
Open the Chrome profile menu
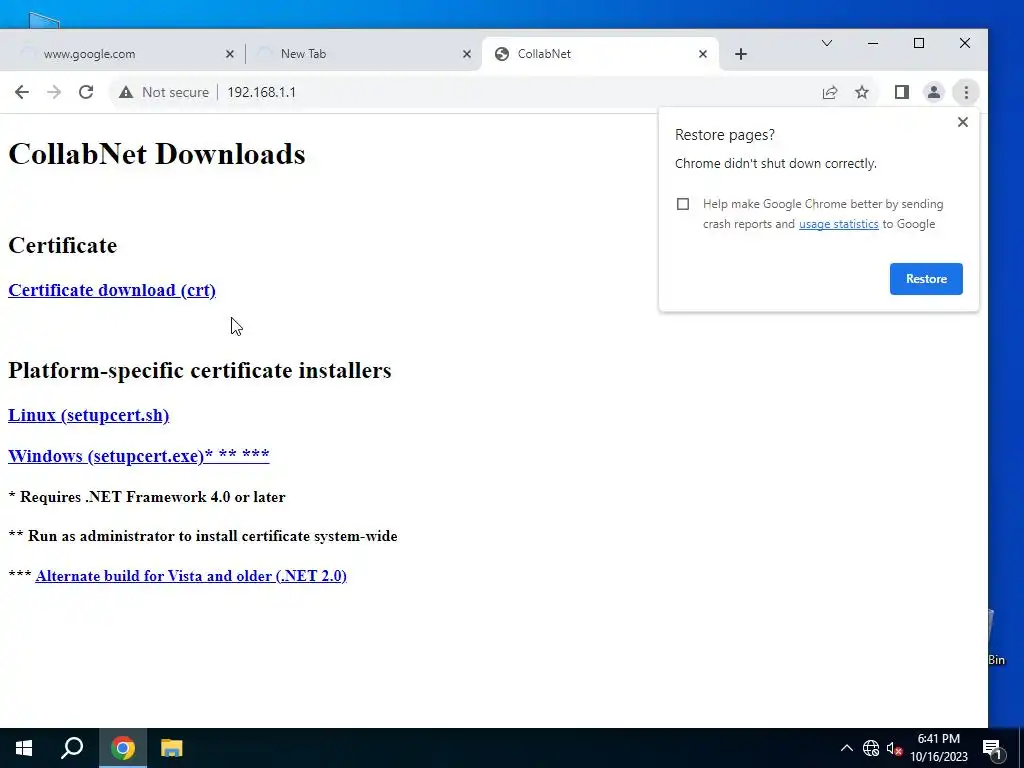(934, 92)
